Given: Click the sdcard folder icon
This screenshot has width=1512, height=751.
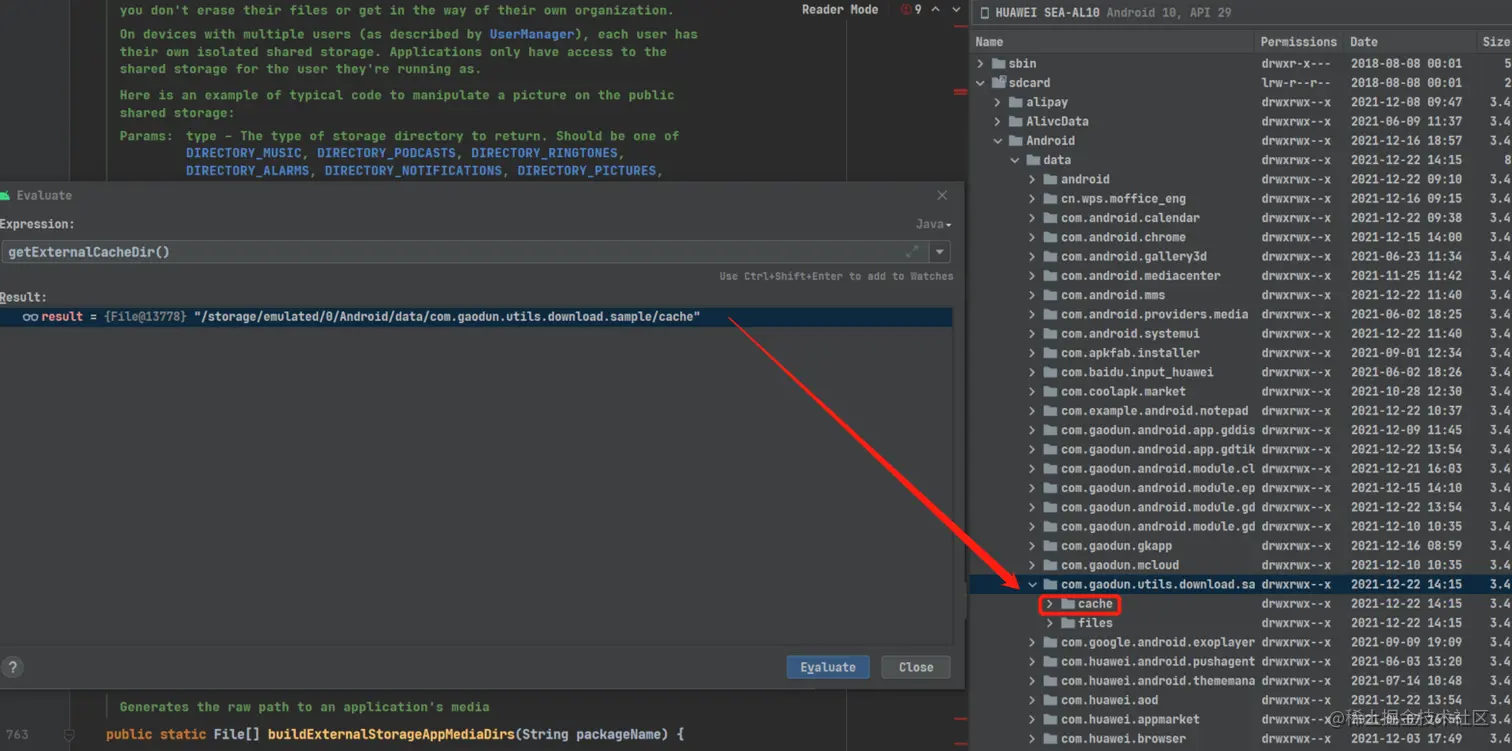Looking at the screenshot, I should click(x=999, y=83).
